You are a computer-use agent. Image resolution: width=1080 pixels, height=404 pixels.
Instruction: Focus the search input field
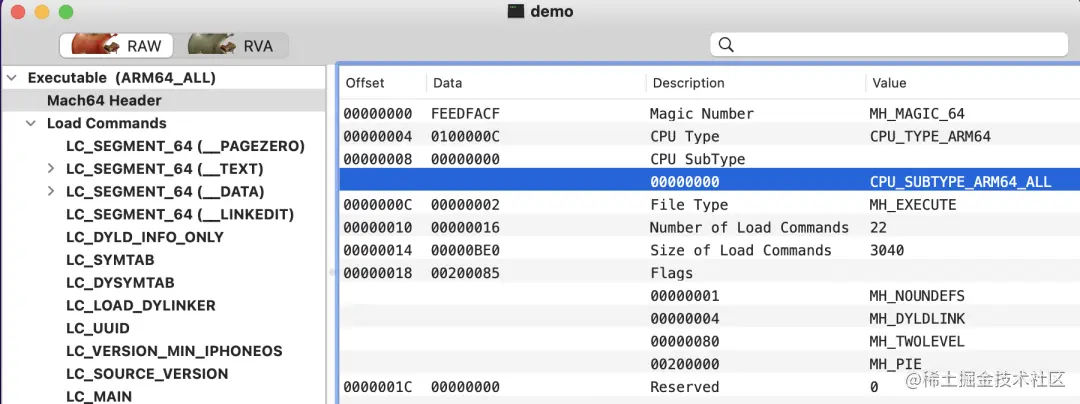click(x=890, y=45)
